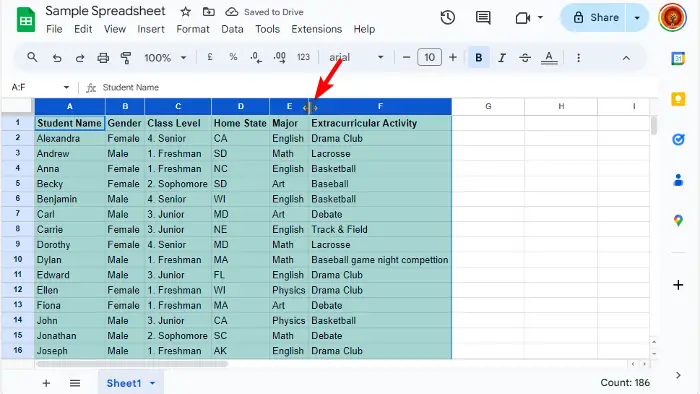
Task: Open the Tools menu
Action: pyautogui.click(x=267, y=29)
